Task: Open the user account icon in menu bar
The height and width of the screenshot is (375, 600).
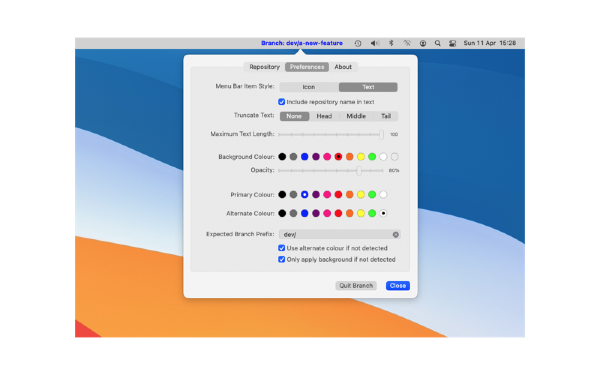Action: coord(423,43)
